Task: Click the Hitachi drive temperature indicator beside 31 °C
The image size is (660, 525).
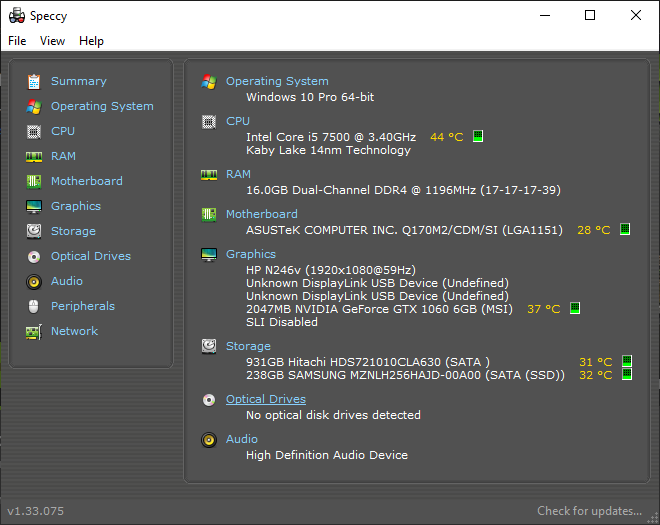Action: [x=627, y=361]
